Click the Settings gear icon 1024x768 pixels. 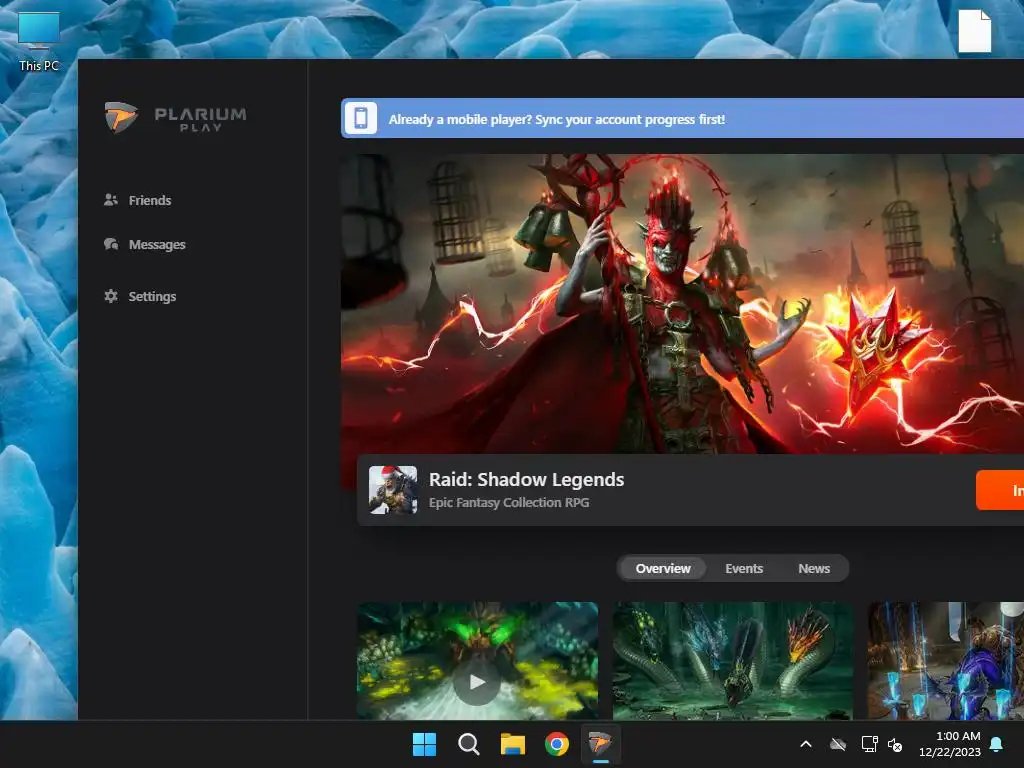click(111, 296)
